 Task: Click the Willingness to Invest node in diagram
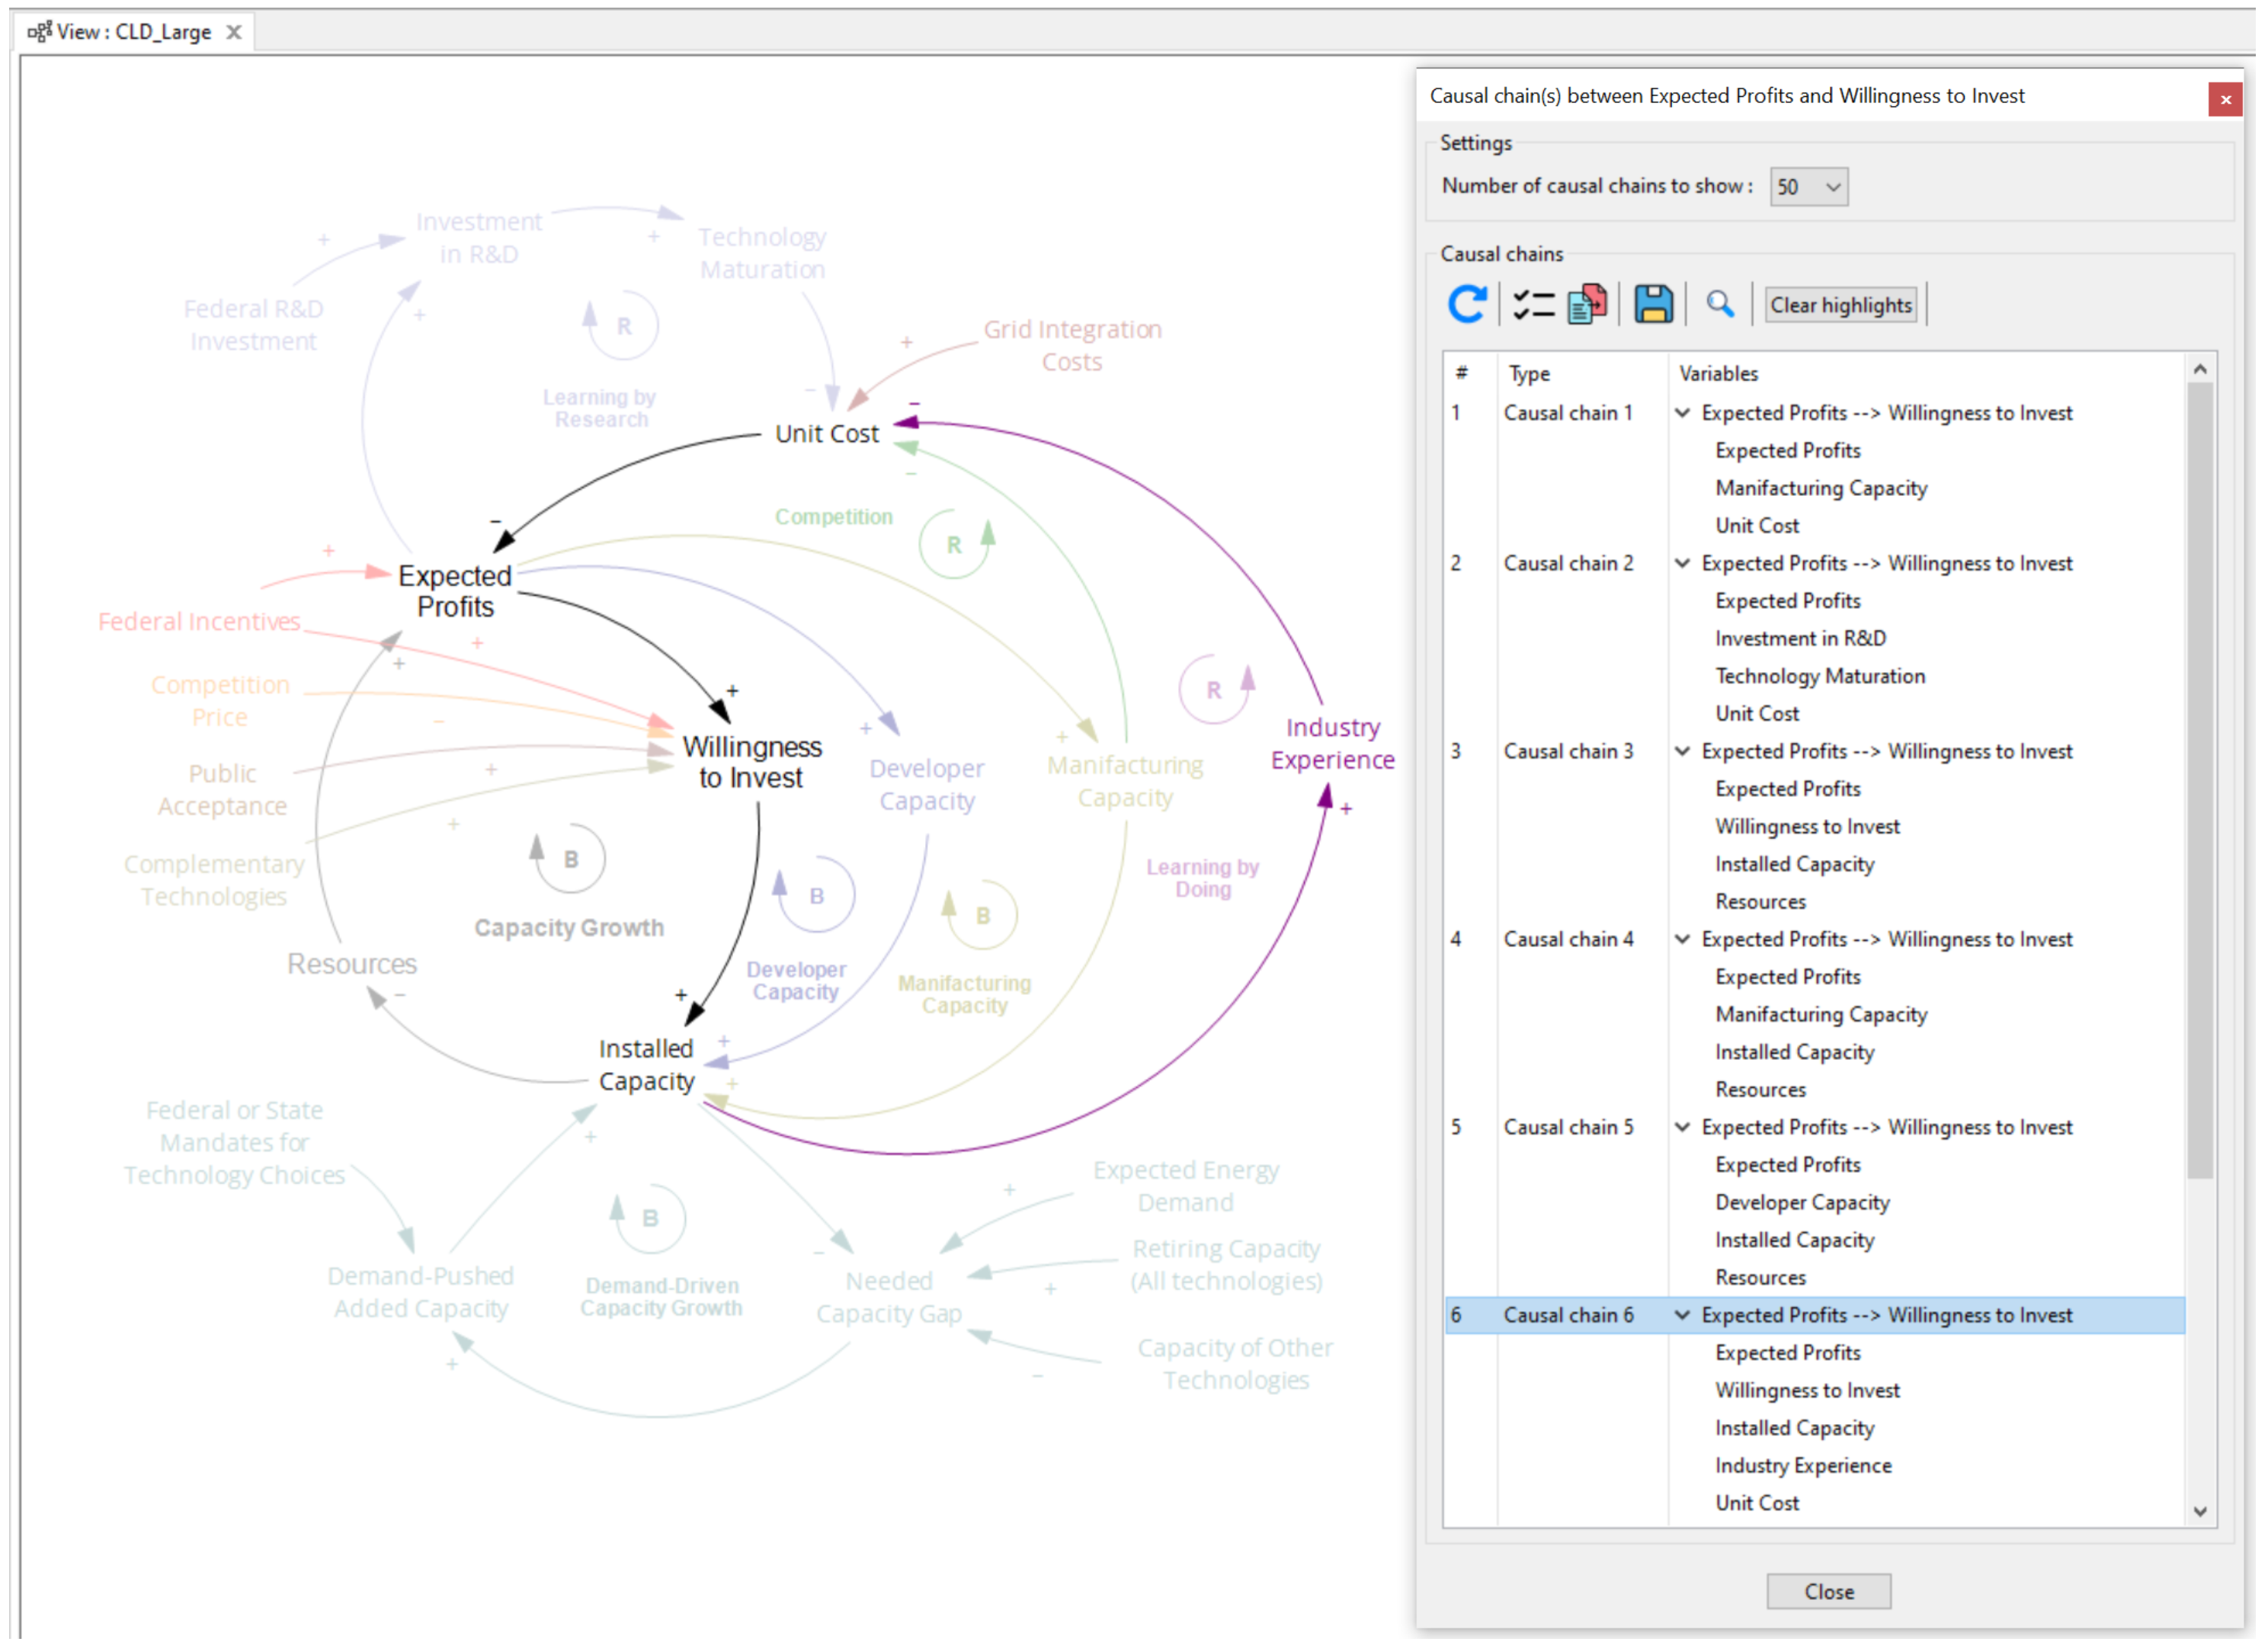click(x=752, y=762)
